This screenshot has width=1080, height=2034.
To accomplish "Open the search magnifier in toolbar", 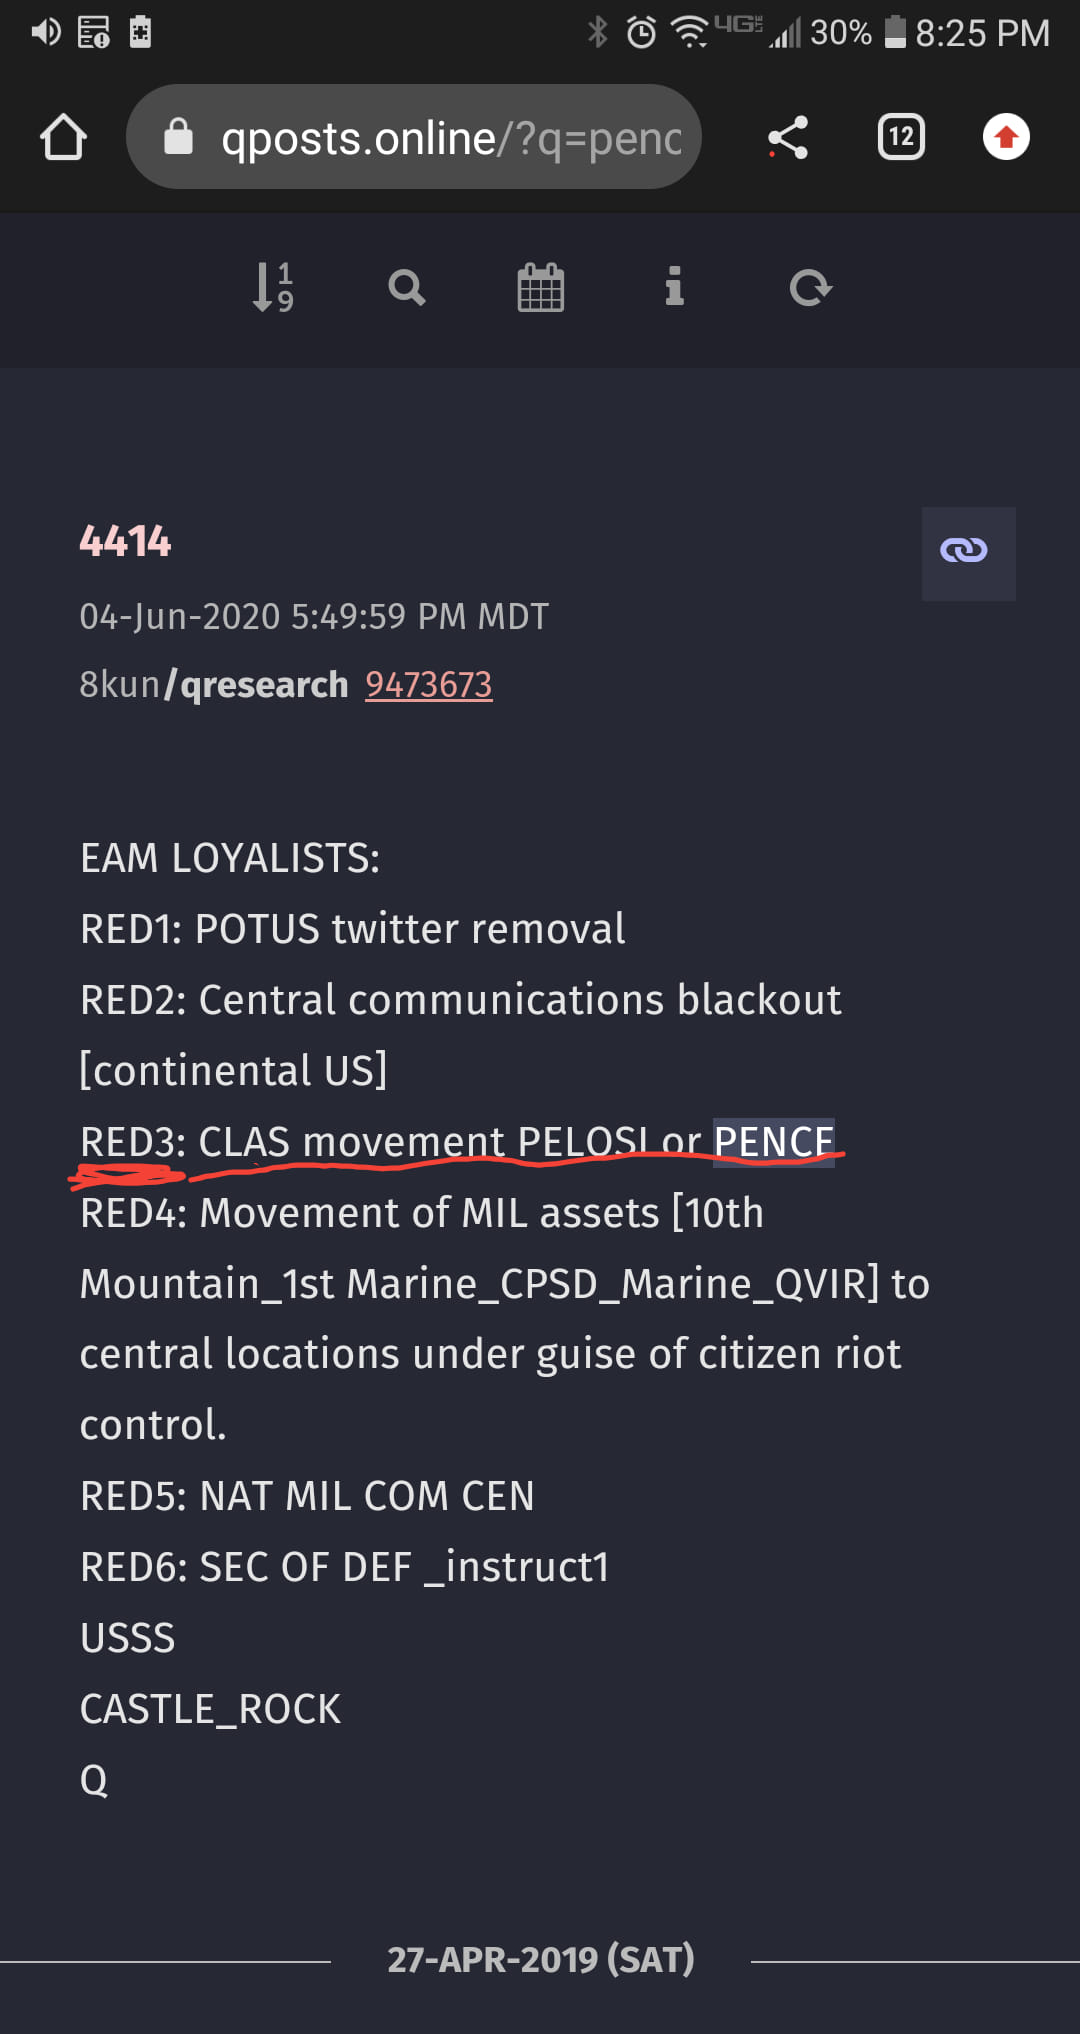I will (x=406, y=288).
